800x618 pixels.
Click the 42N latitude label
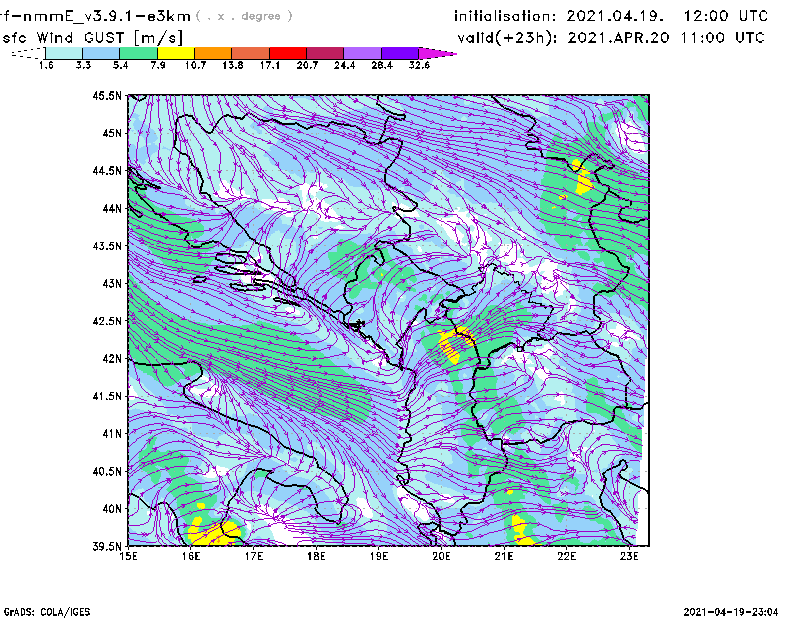click(x=112, y=358)
